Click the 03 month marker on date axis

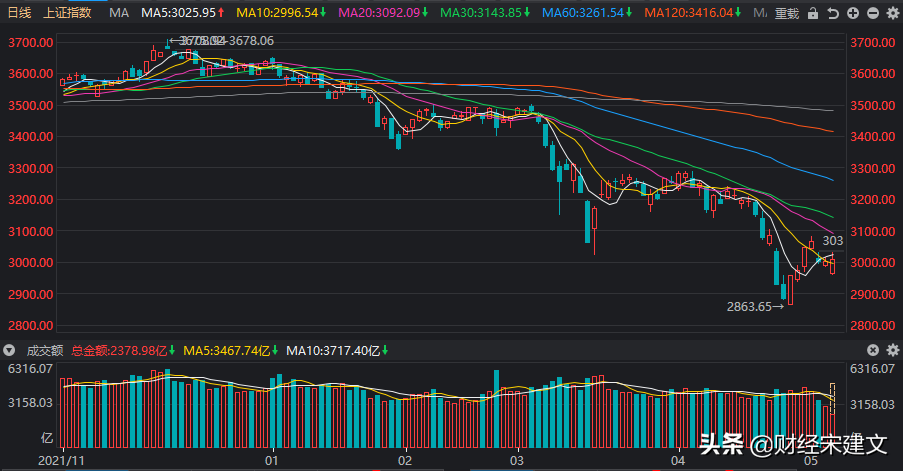[x=517, y=461]
